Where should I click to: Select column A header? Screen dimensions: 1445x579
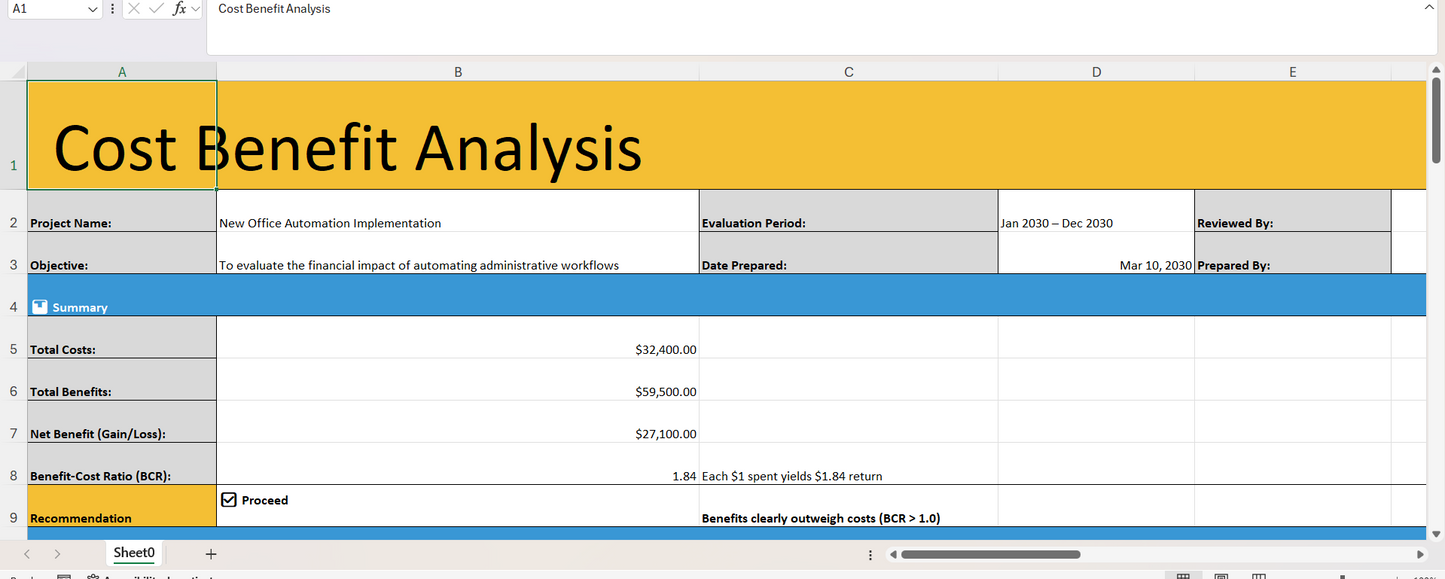[122, 72]
